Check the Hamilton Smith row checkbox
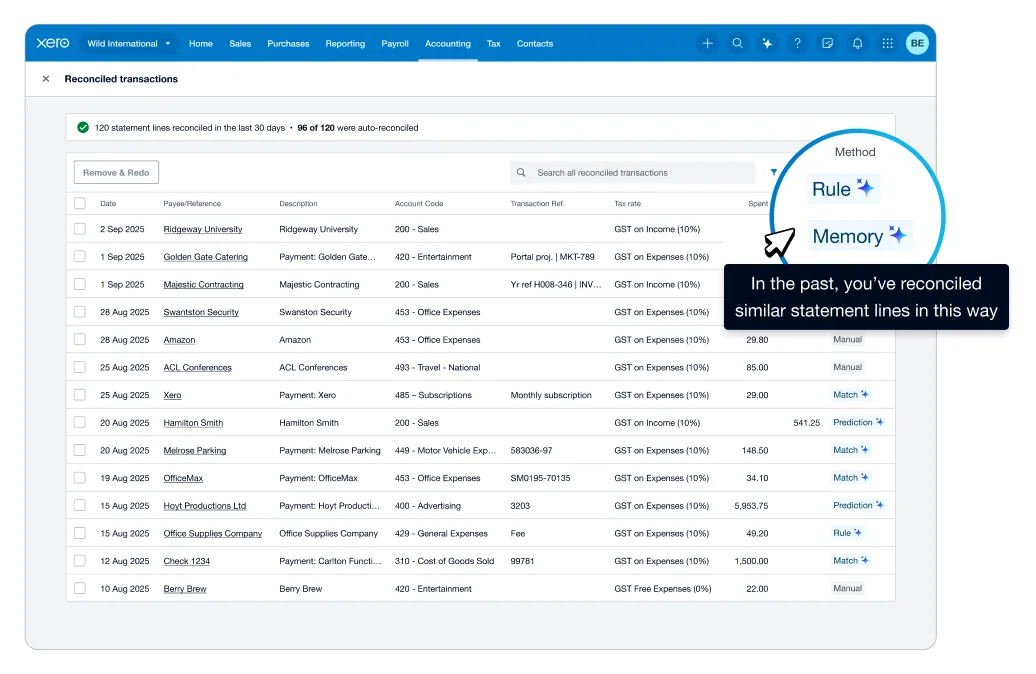 click(x=80, y=422)
